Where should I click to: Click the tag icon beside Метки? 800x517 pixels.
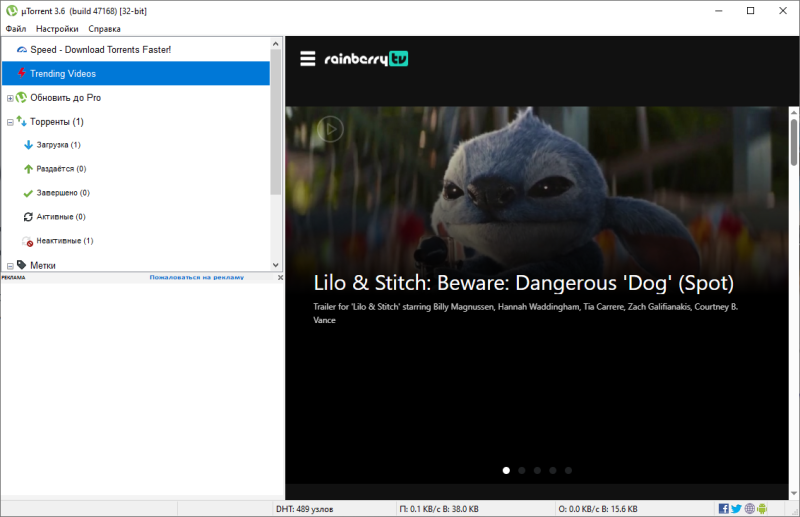coord(21,264)
